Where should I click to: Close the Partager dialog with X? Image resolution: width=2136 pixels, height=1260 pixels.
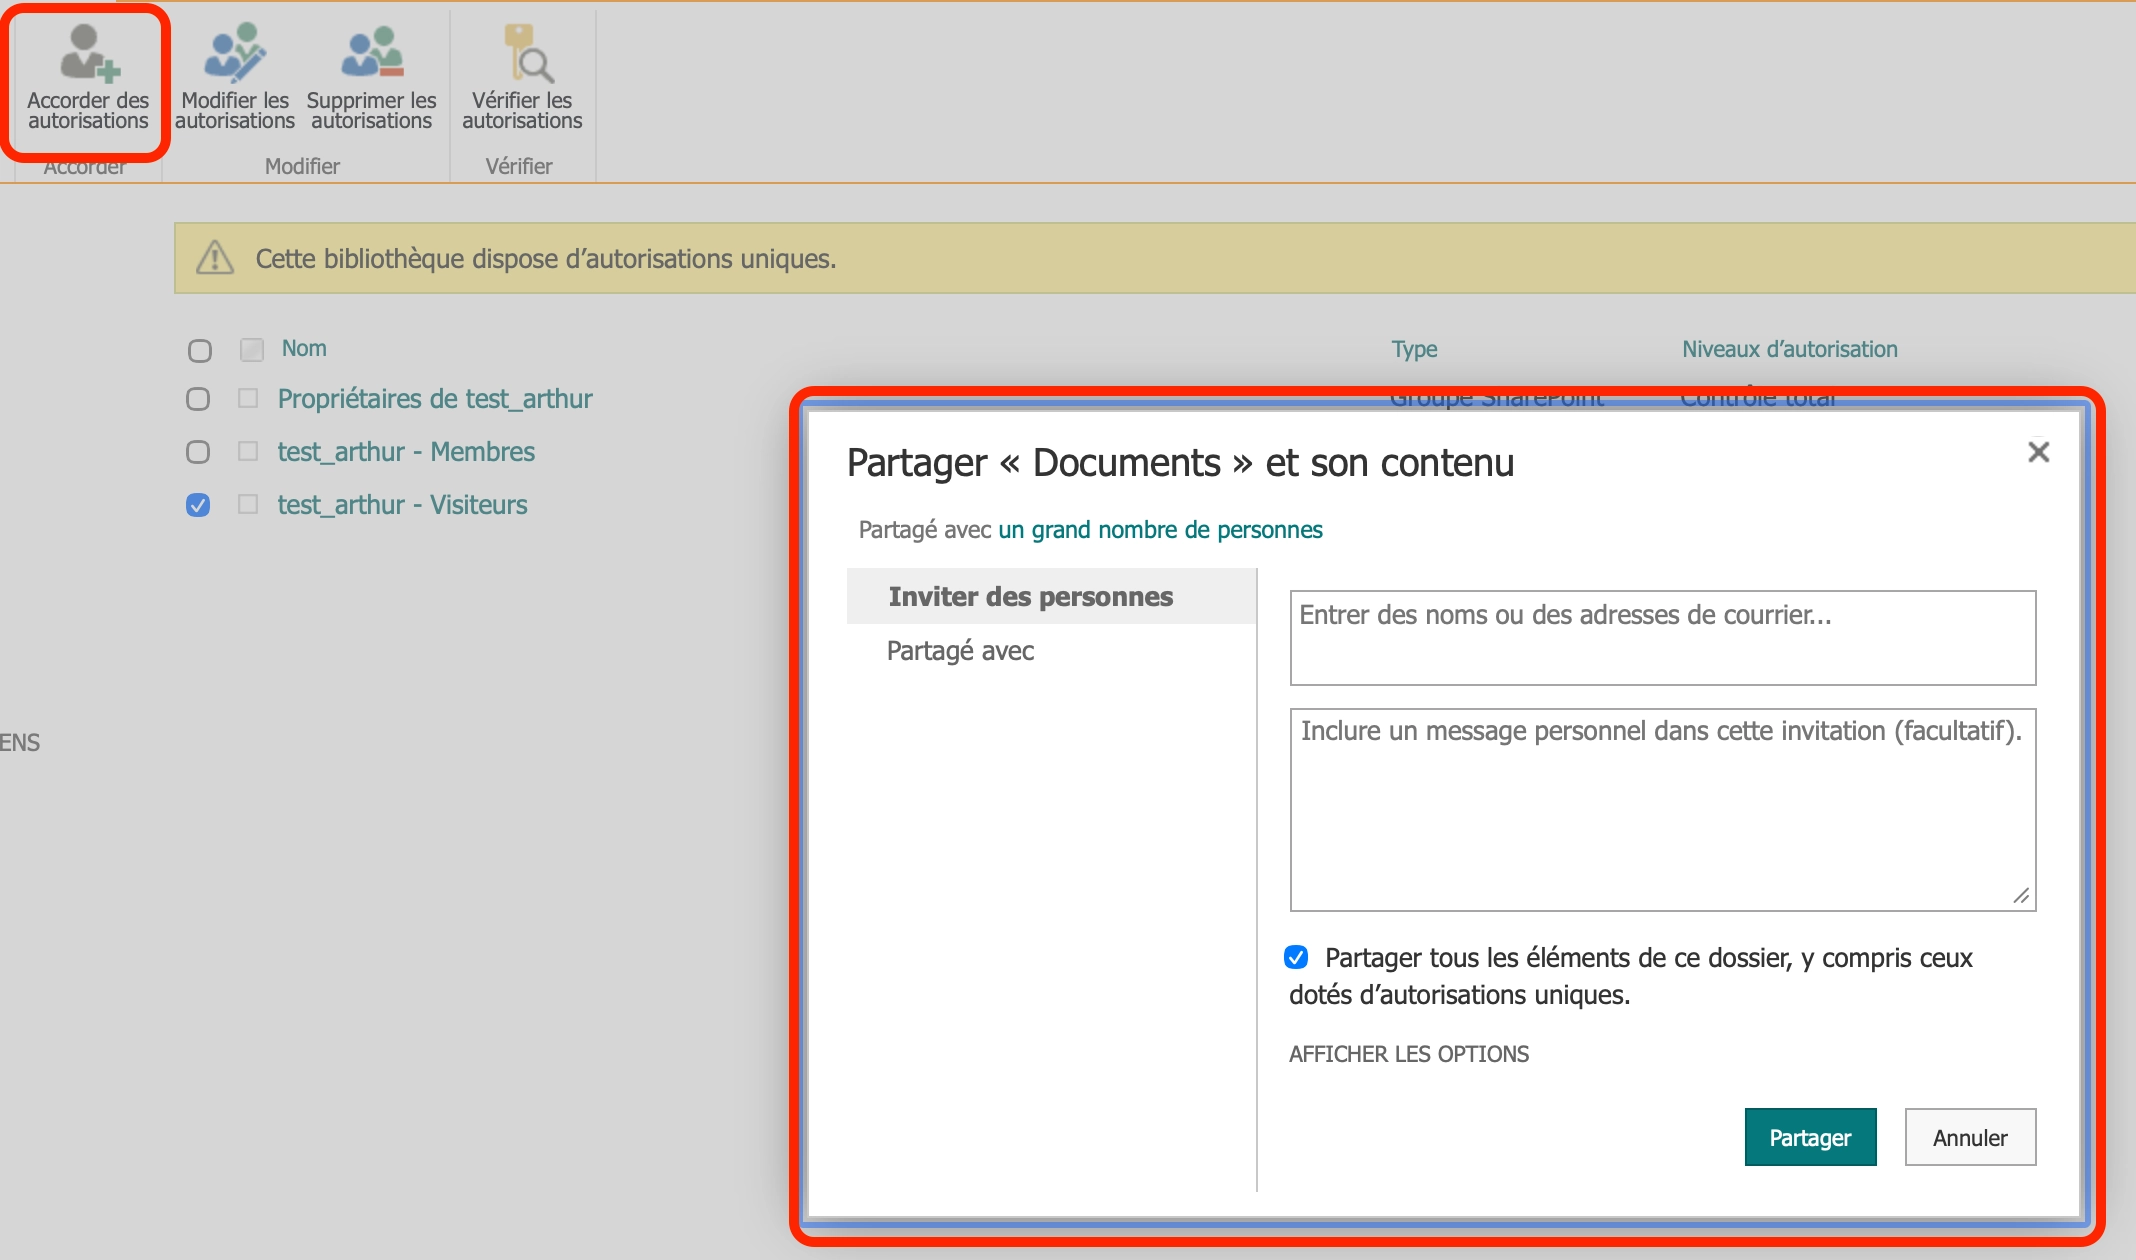pyautogui.click(x=2038, y=452)
